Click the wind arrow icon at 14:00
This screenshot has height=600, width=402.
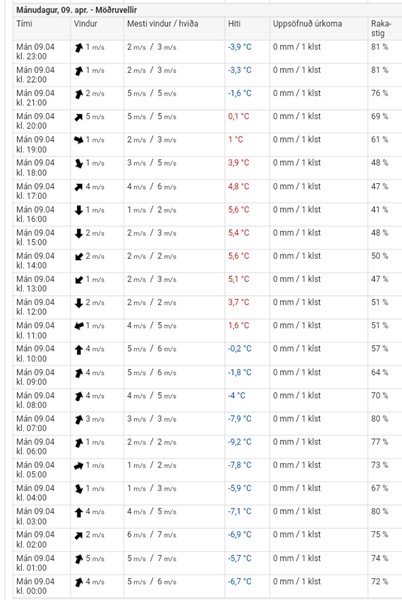[x=79, y=256]
